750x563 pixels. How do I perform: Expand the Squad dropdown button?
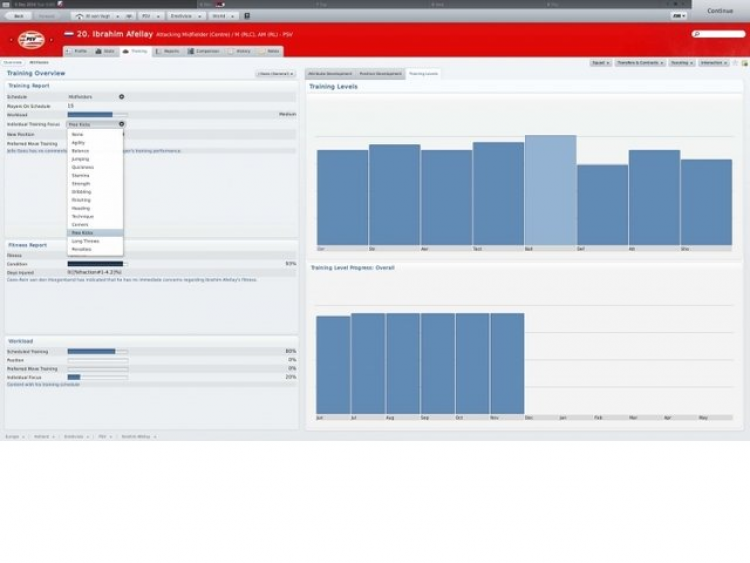[600, 63]
